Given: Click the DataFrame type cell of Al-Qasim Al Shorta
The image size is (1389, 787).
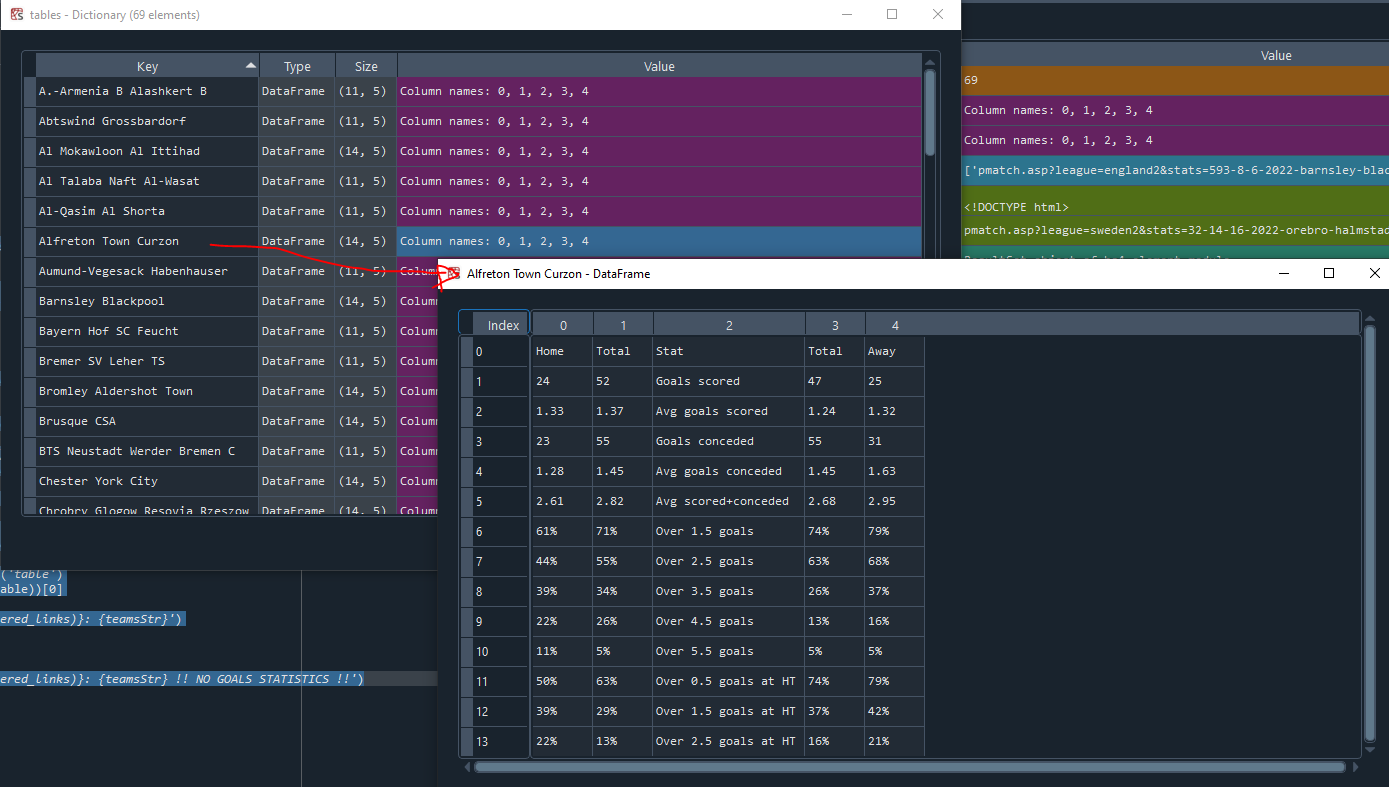Looking at the screenshot, I should [x=297, y=211].
